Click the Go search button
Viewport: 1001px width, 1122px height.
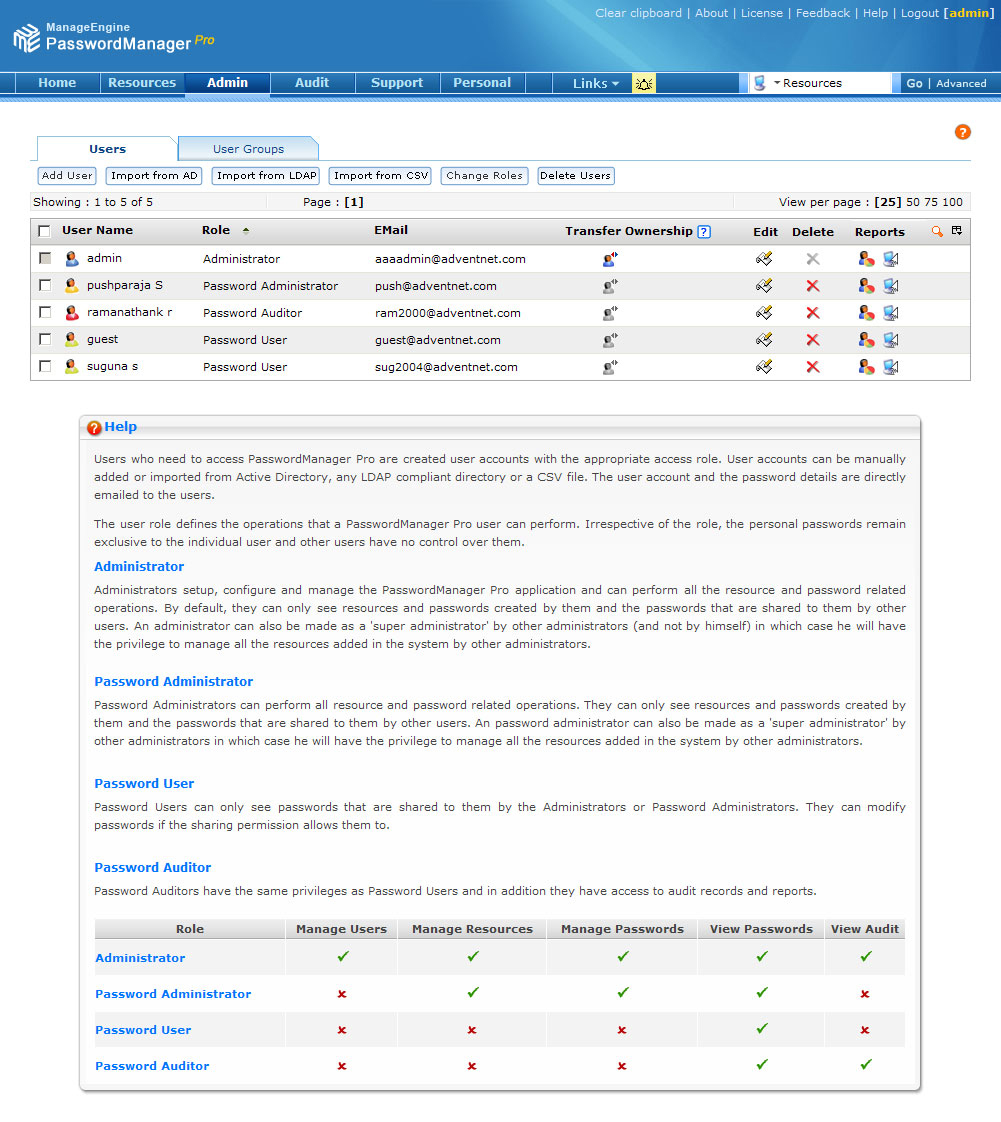[x=914, y=84]
